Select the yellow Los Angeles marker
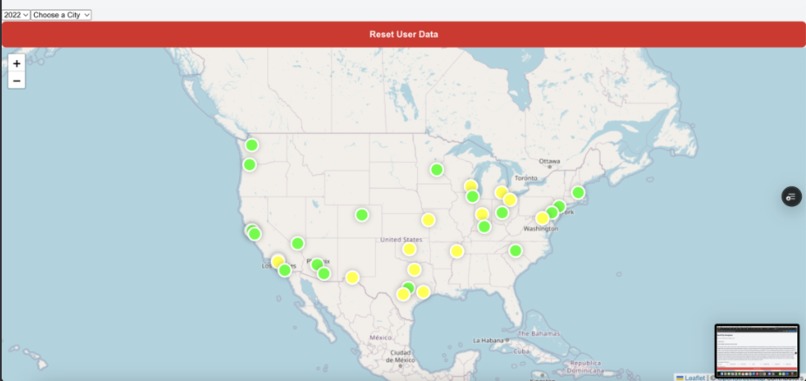Viewport: 806px width, 381px height. pos(278,261)
